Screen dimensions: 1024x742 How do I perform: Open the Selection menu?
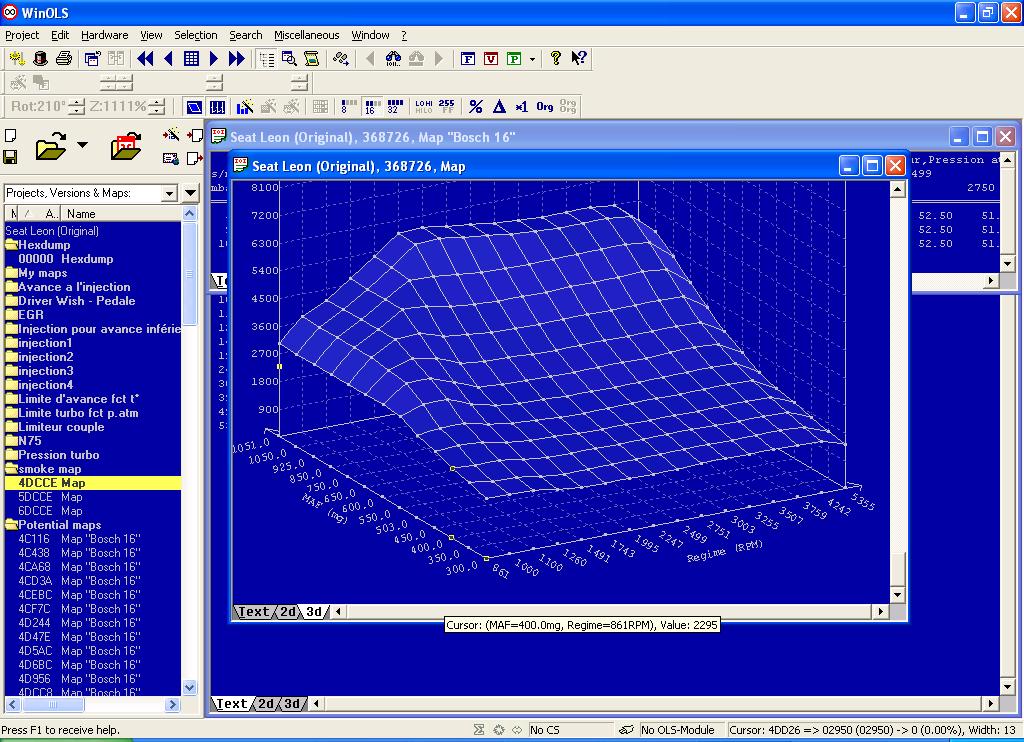tap(195, 35)
